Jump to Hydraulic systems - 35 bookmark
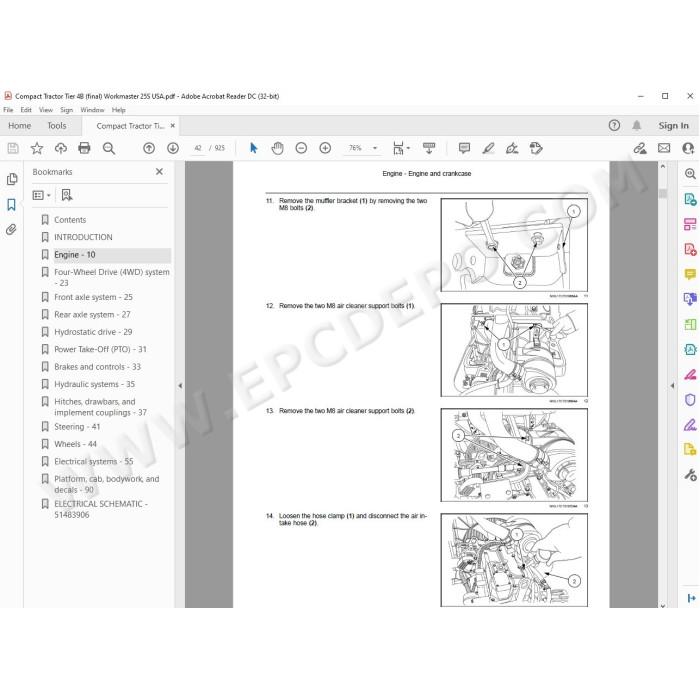 [94, 384]
